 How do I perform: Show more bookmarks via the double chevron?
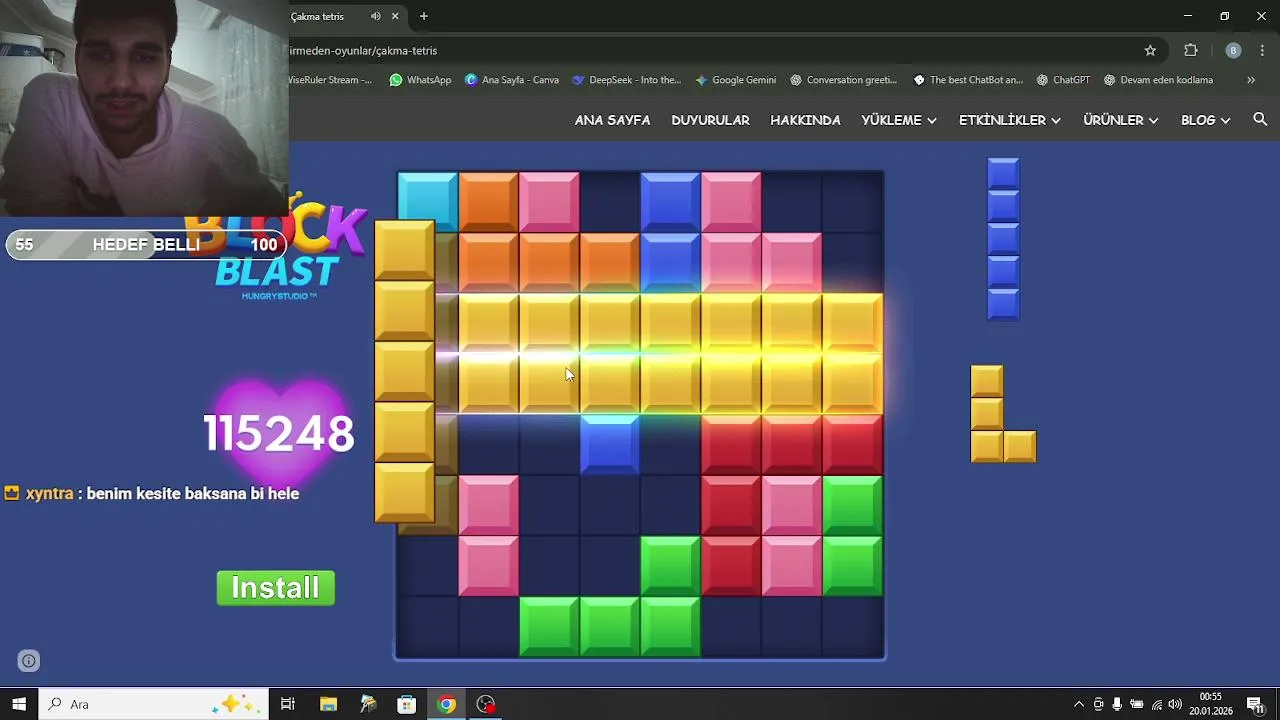pos(1251,80)
